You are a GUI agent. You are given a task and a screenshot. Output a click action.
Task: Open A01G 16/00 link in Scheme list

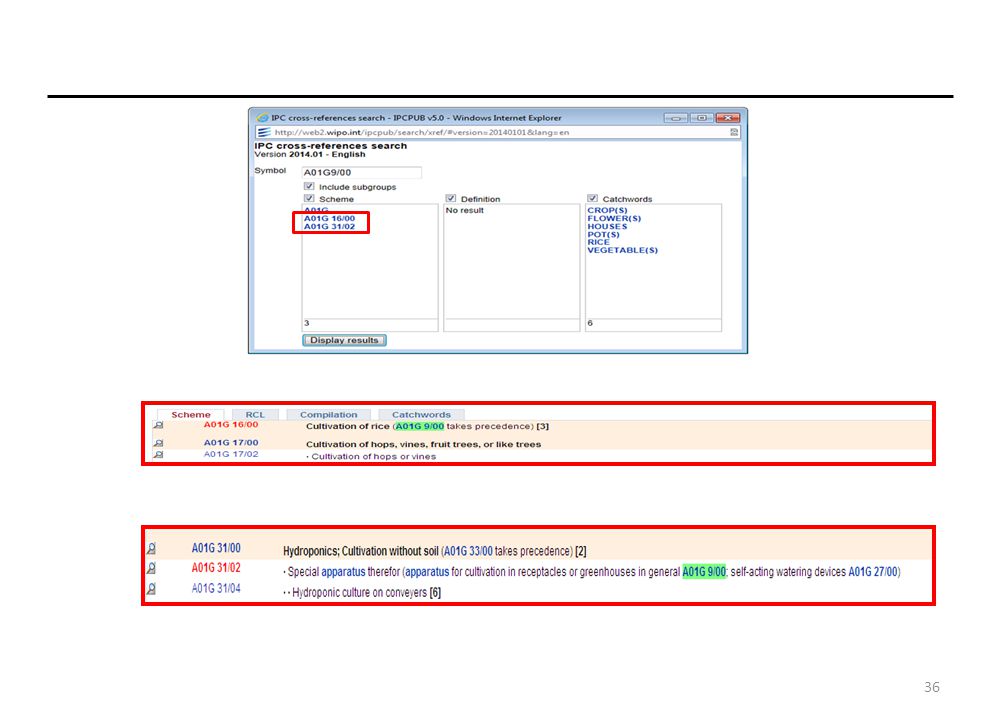point(329,218)
